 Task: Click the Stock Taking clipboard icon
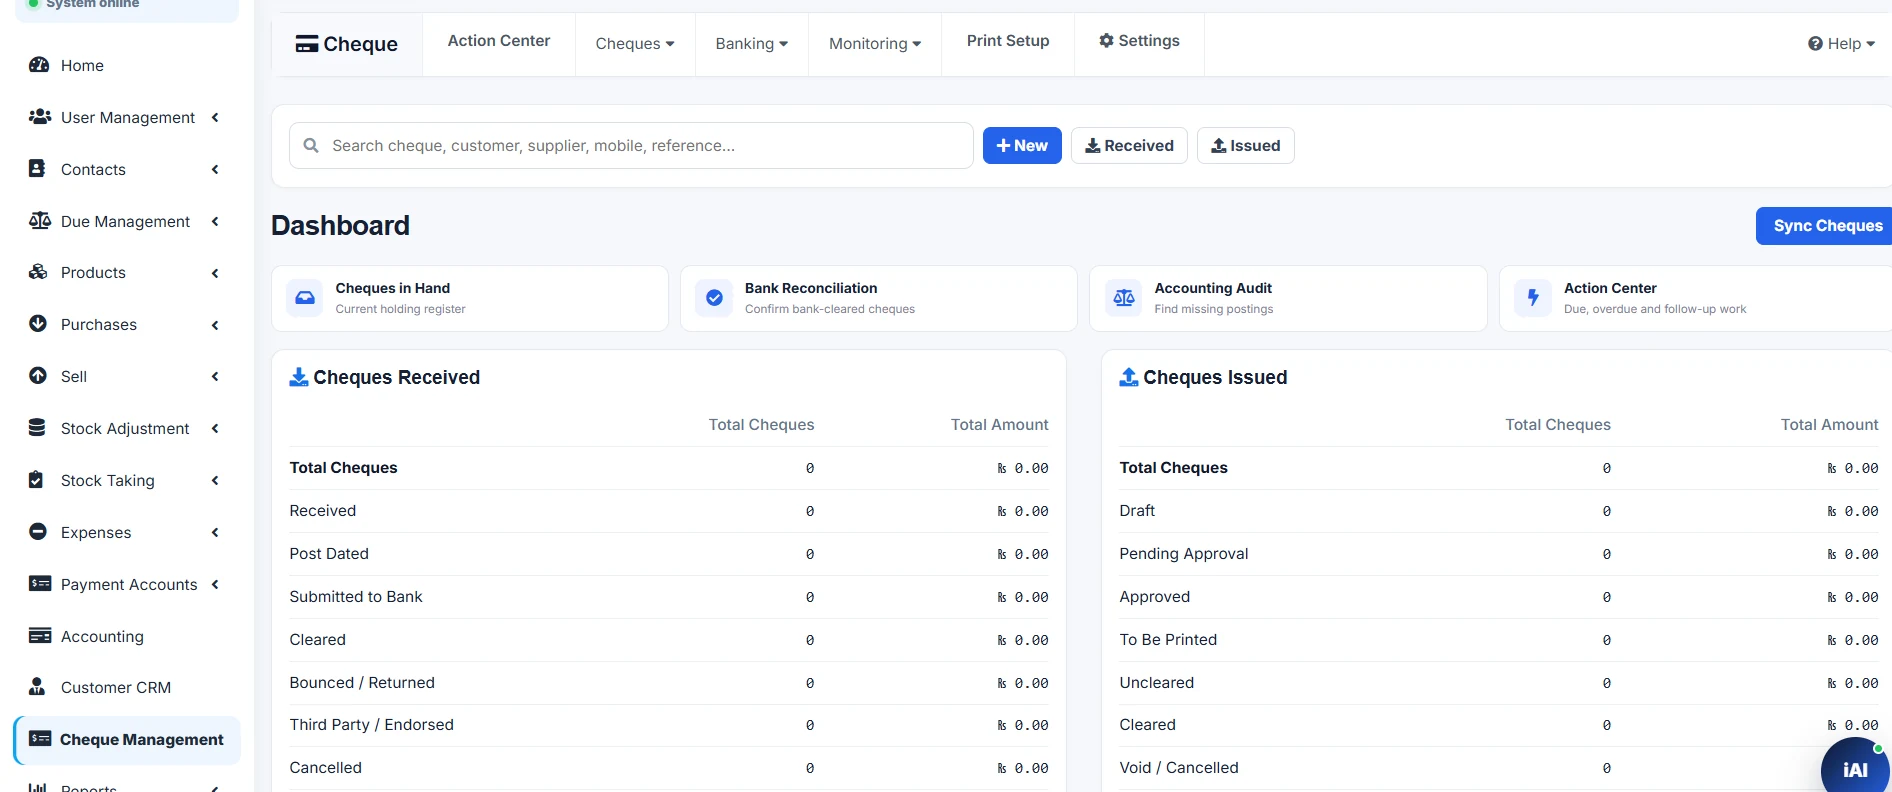[36, 479]
